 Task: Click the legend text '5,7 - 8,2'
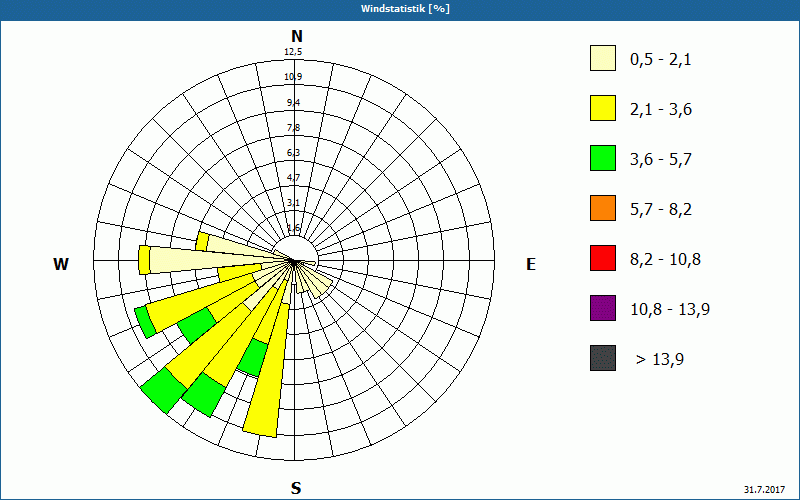pos(661,210)
